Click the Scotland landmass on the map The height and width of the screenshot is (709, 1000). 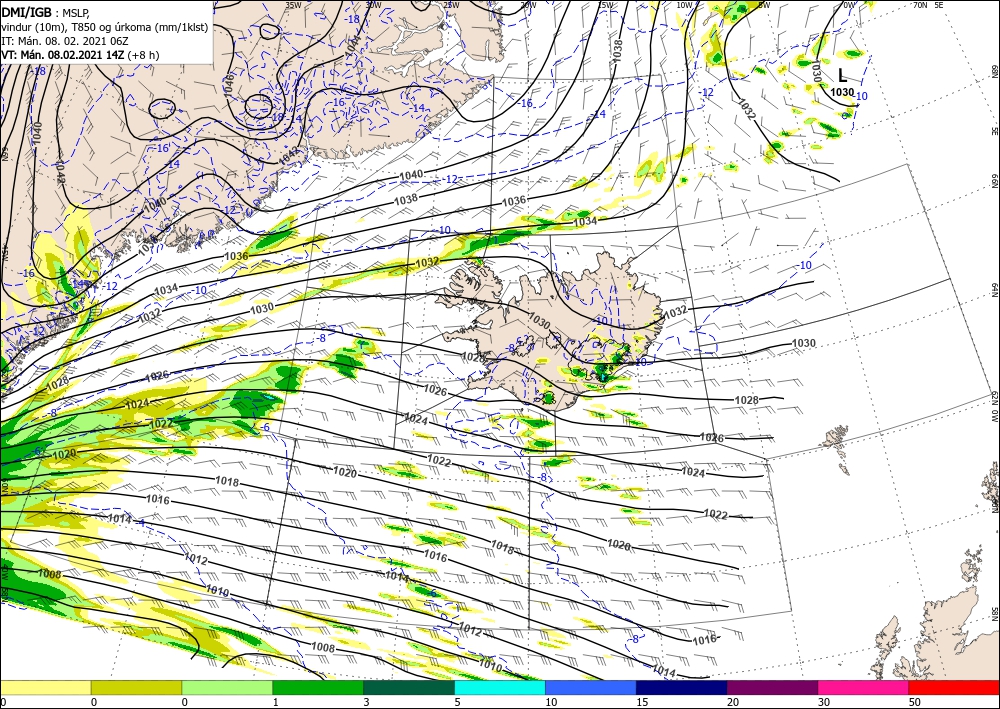938,631
